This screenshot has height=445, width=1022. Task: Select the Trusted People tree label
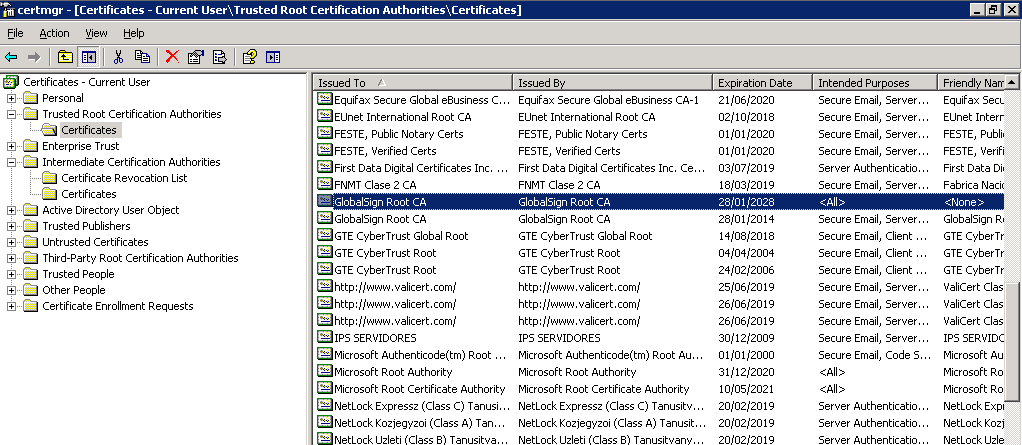[78, 274]
